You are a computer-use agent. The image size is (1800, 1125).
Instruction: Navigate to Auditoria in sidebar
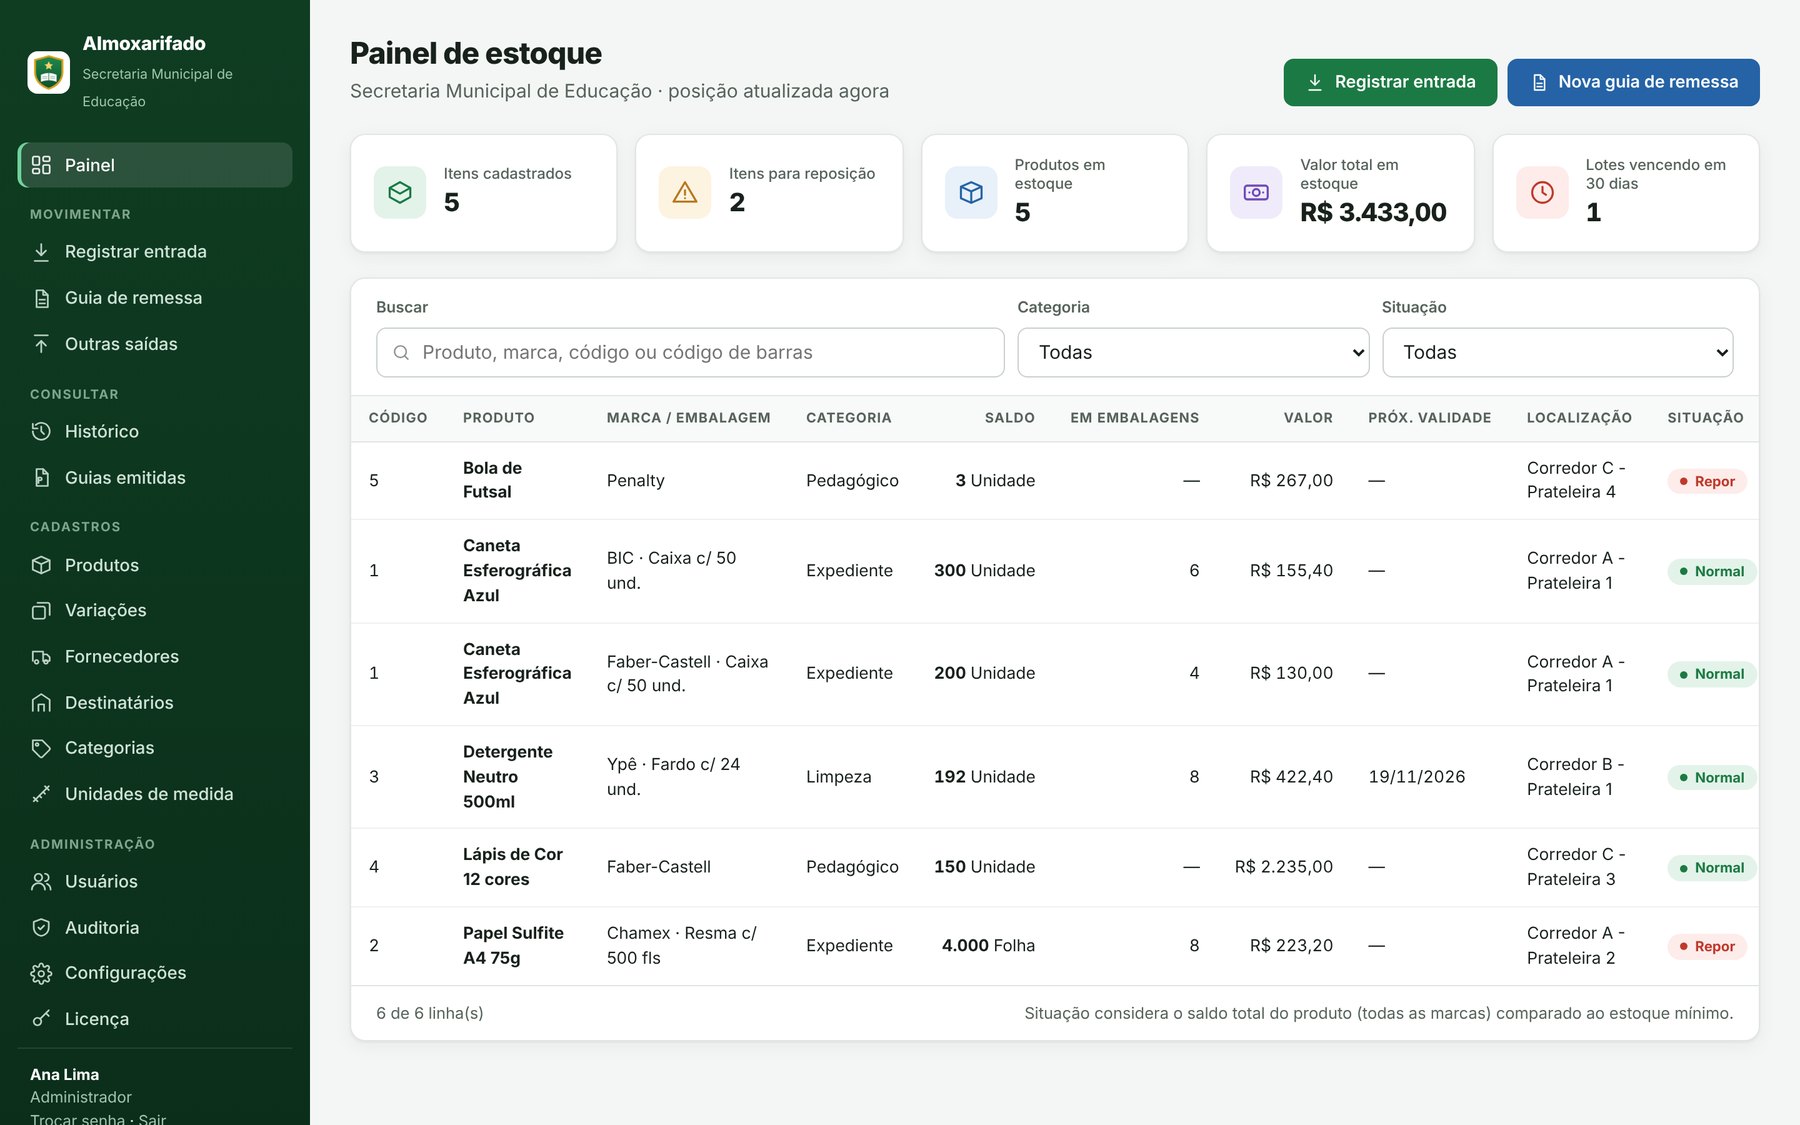point(155,928)
